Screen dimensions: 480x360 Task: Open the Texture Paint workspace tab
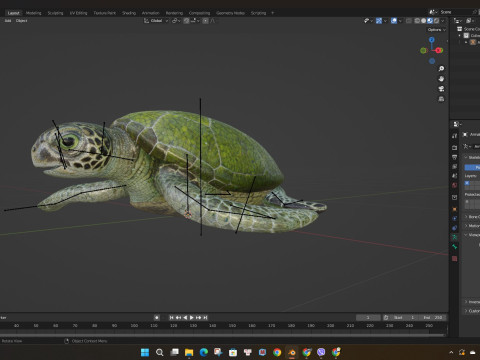[105, 13]
